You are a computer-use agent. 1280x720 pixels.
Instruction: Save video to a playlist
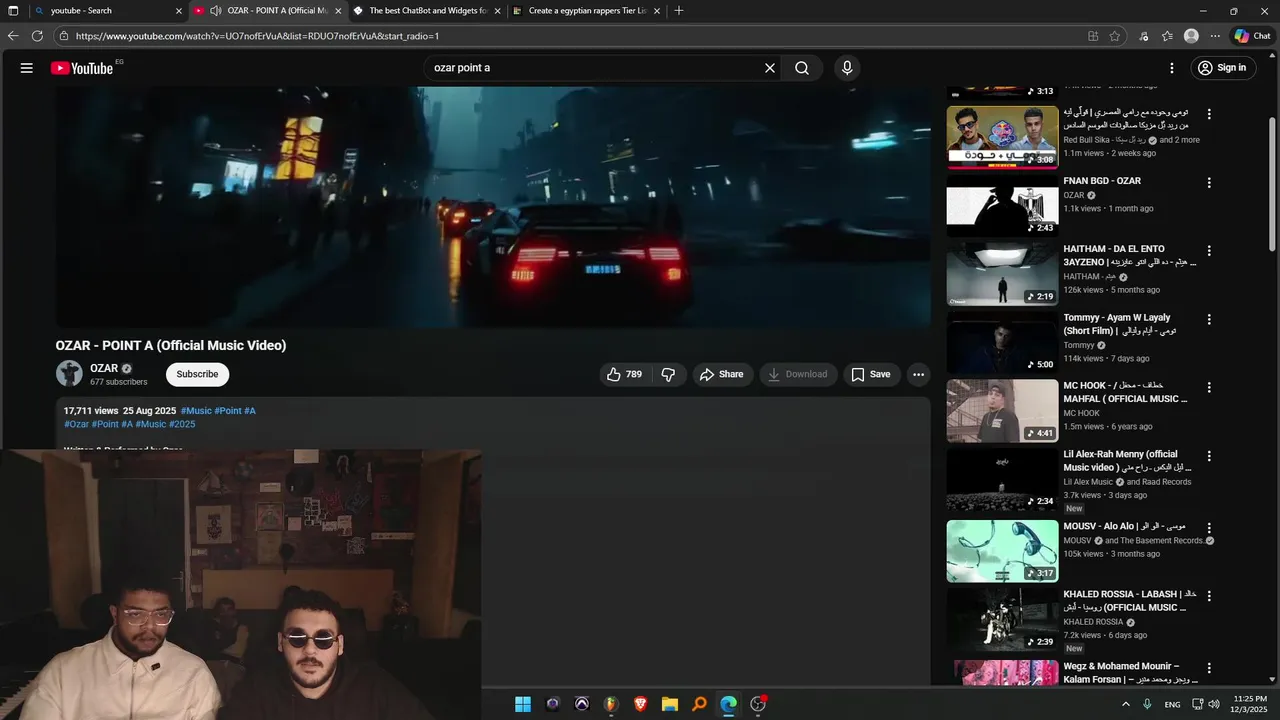[871, 374]
